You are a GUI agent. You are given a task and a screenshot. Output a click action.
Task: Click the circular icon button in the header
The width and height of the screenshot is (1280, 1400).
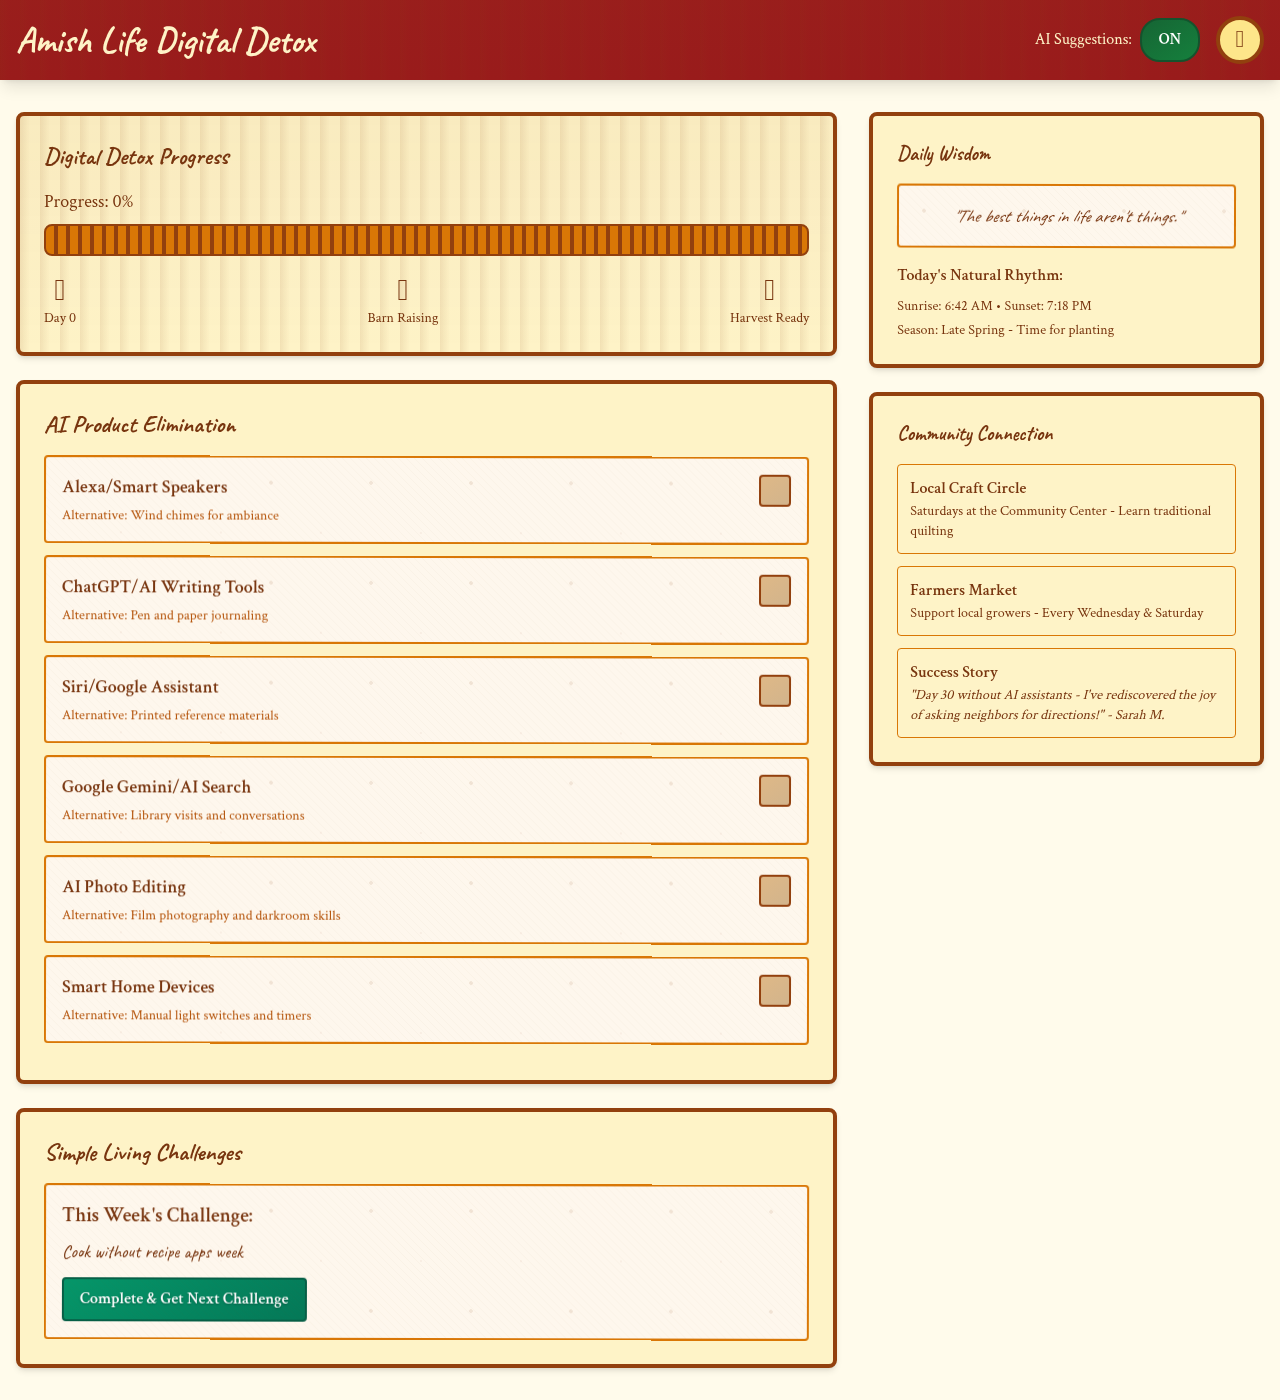click(x=1238, y=40)
